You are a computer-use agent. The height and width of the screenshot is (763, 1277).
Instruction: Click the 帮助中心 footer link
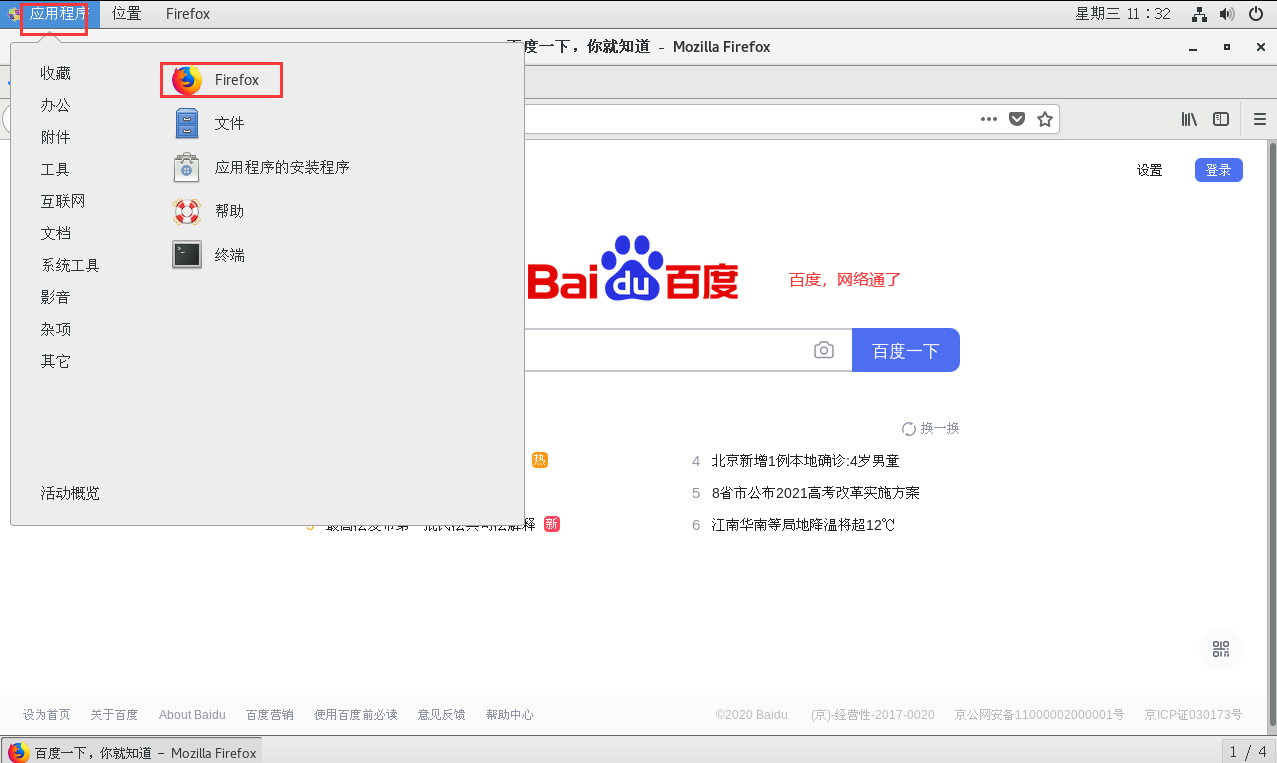pyautogui.click(x=510, y=714)
